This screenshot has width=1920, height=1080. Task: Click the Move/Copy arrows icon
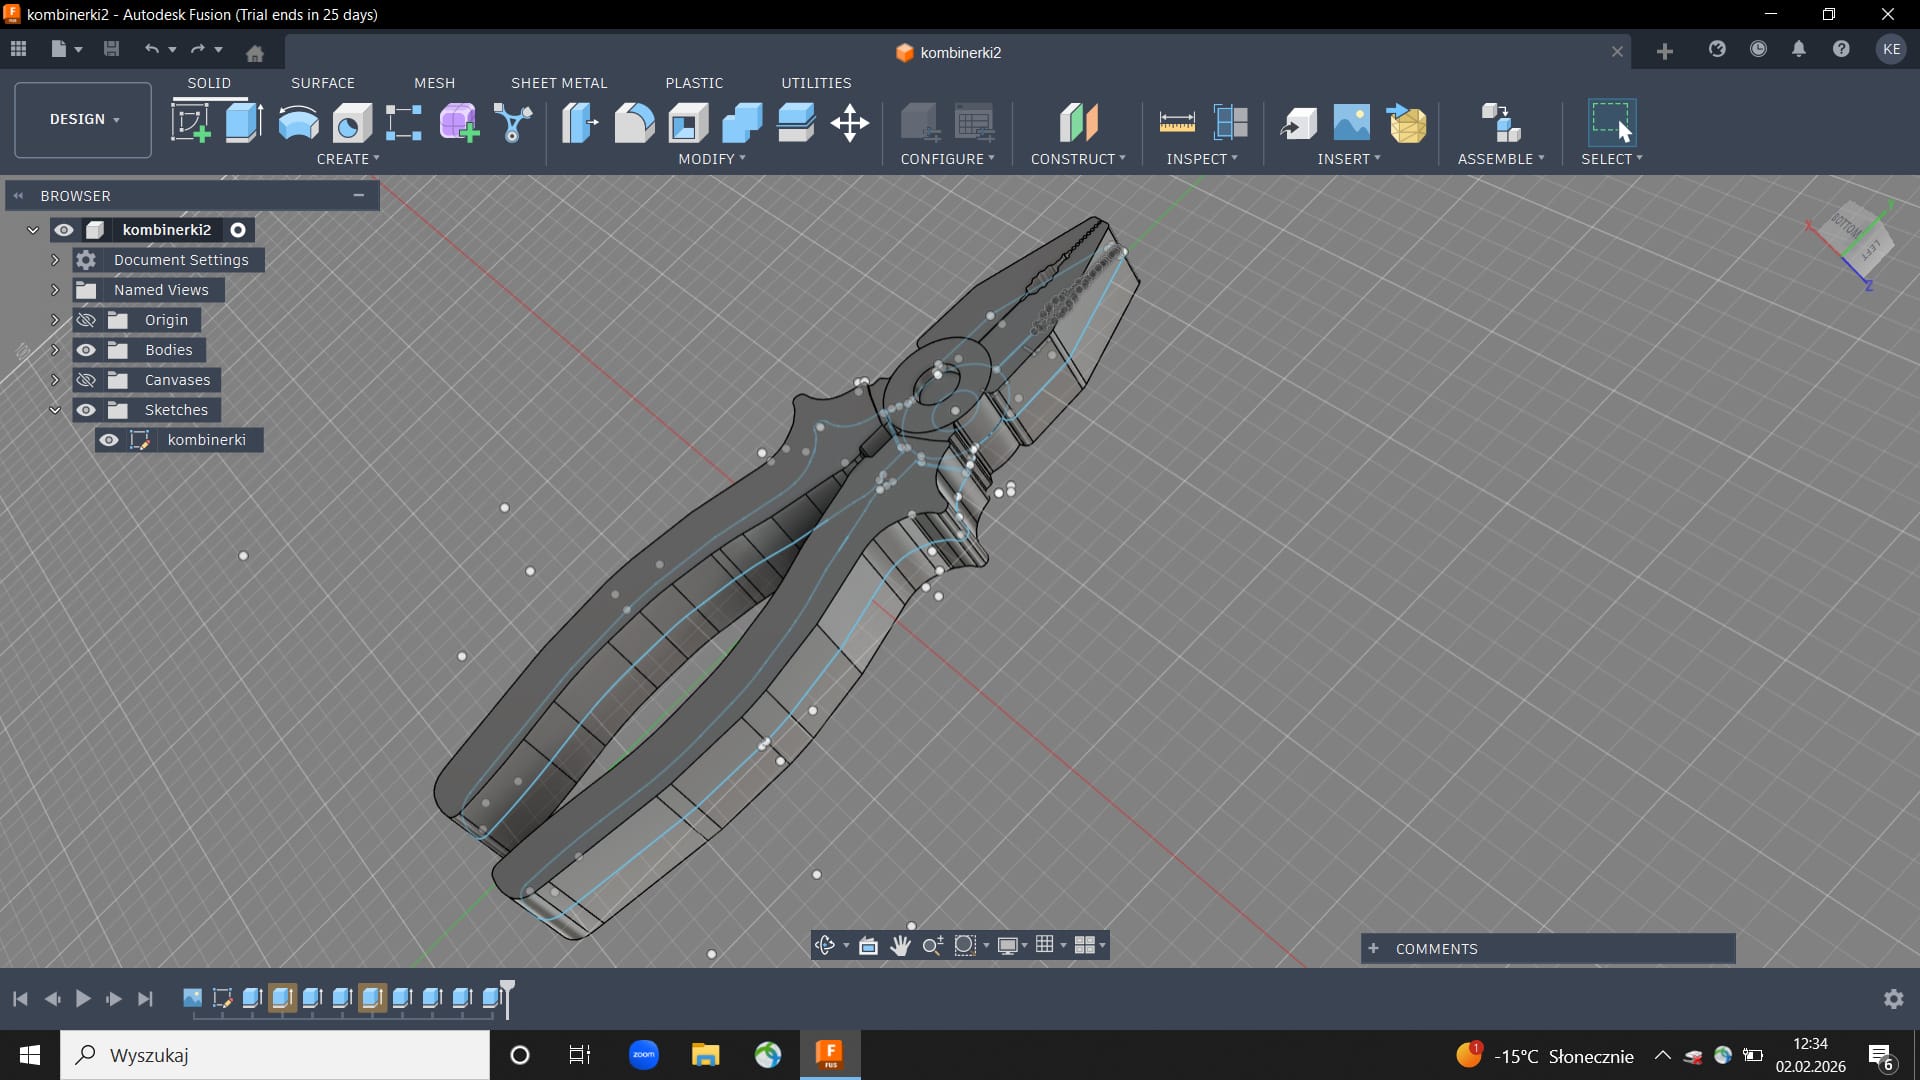pyautogui.click(x=849, y=123)
